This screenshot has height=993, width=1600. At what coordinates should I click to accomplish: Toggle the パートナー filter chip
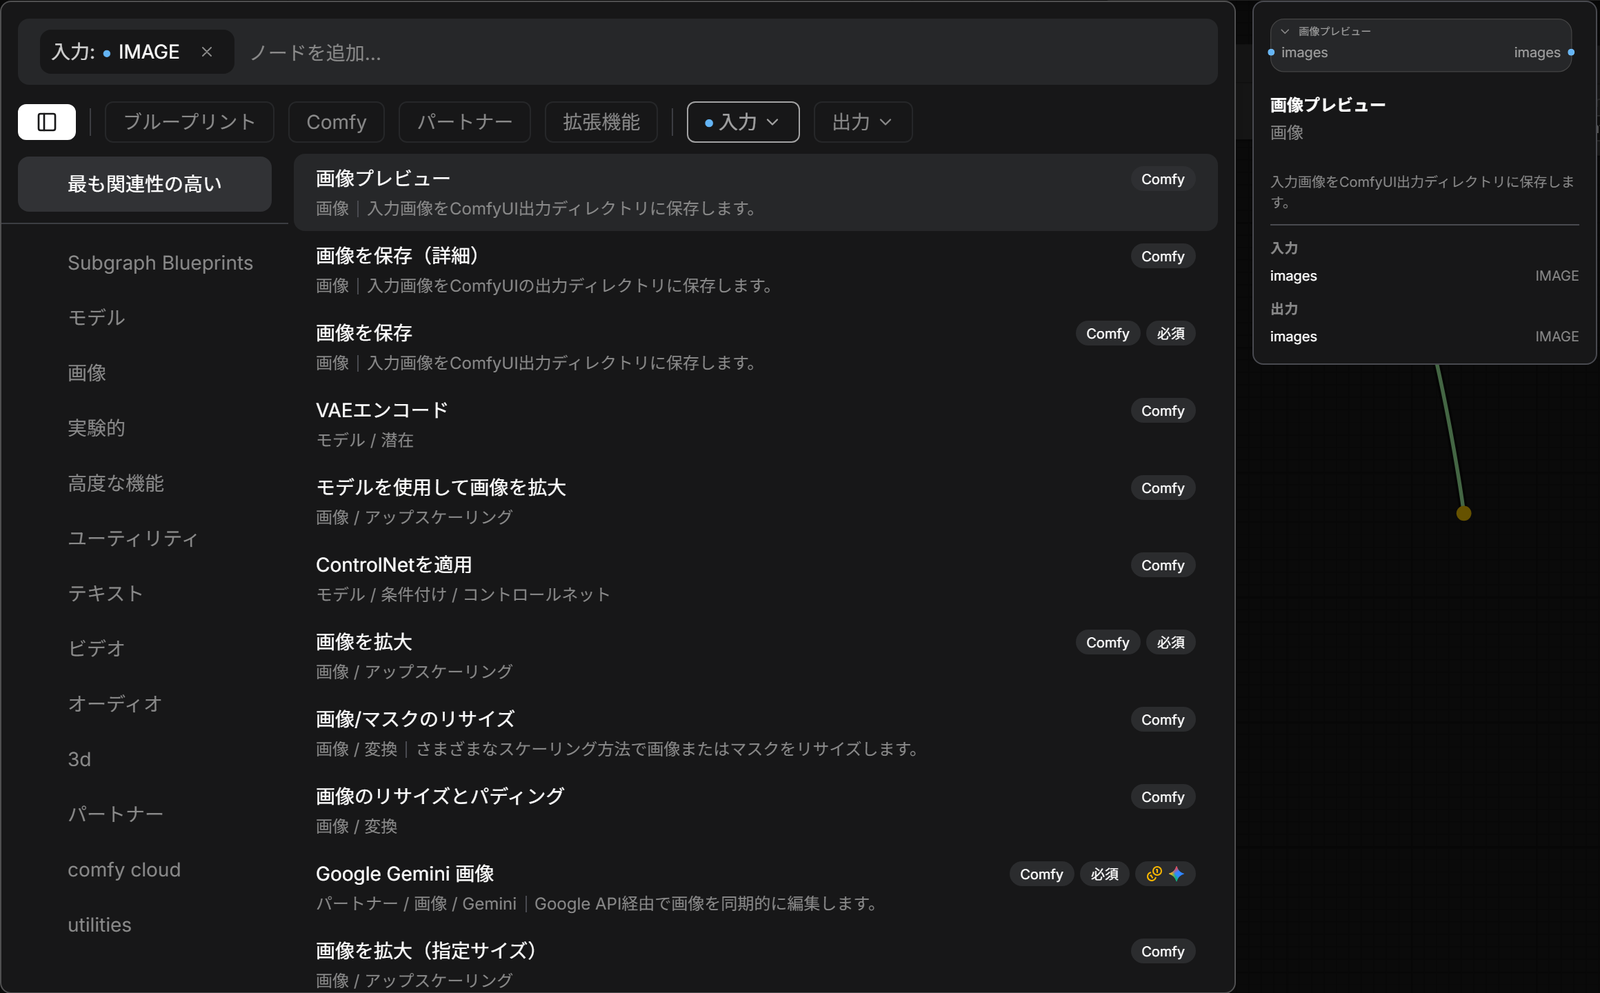(x=465, y=122)
